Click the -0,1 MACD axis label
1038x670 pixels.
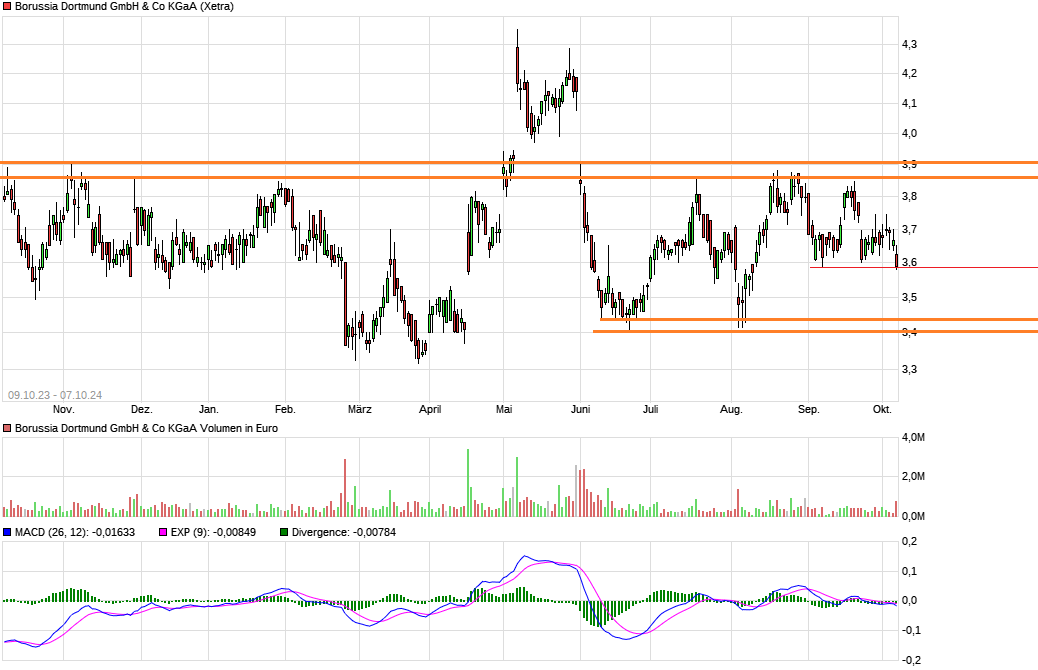tap(911, 630)
